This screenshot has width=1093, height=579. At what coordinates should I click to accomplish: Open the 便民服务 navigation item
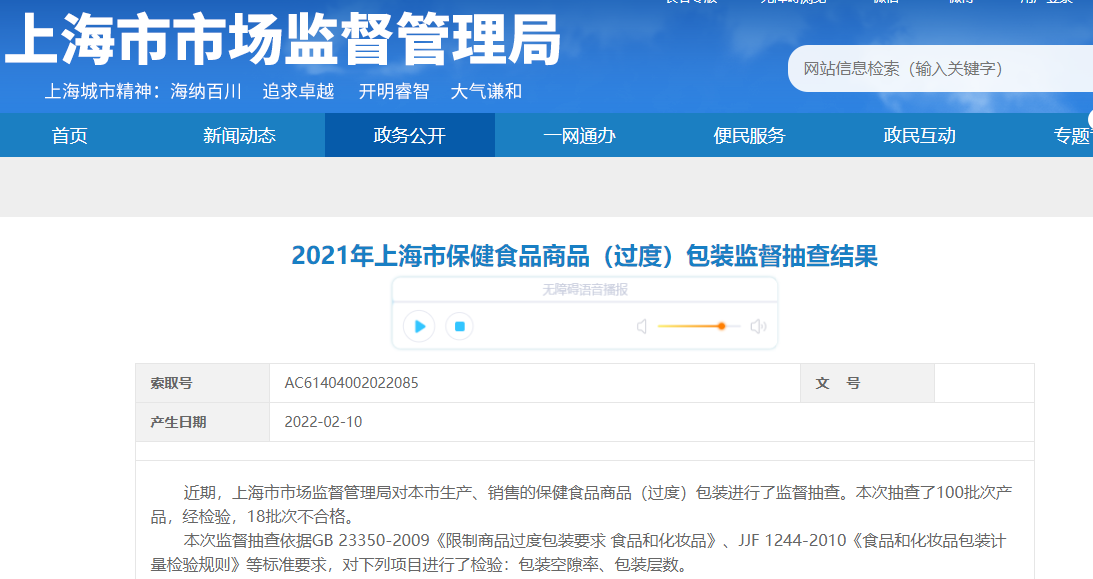[x=749, y=135]
